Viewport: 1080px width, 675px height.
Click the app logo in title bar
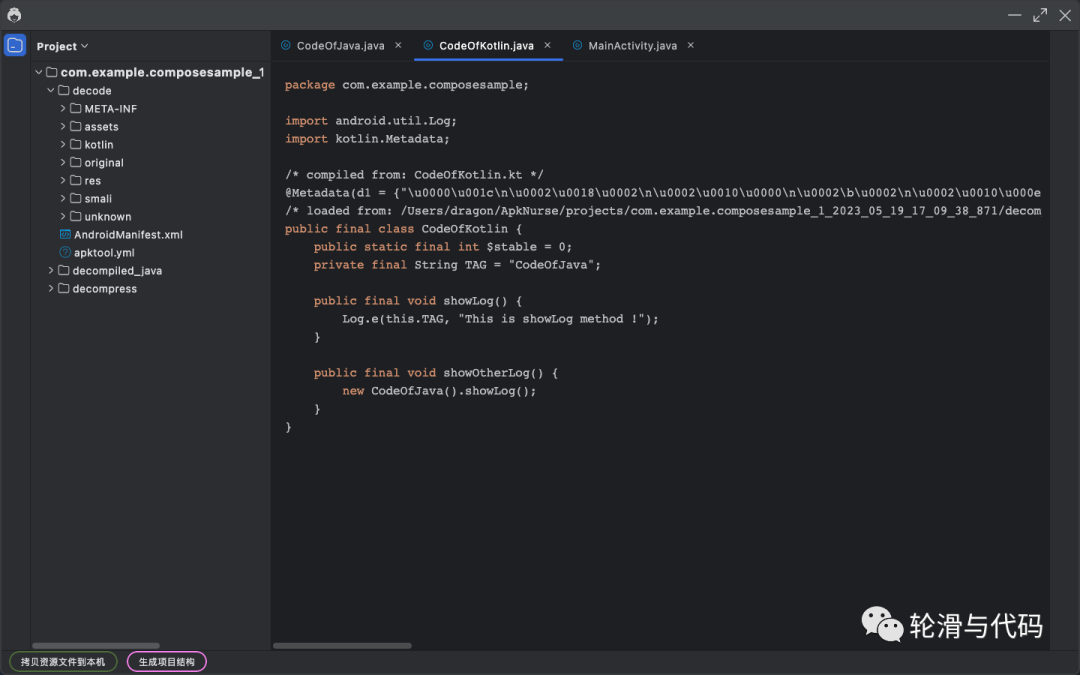(14, 15)
